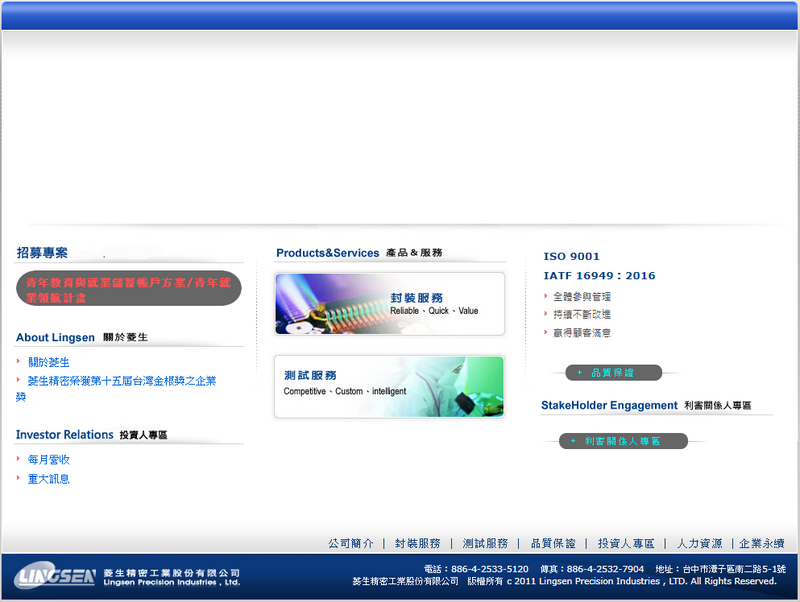
Task: Click the 贏得顧客滿意 list item
Action: coord(582,333)
